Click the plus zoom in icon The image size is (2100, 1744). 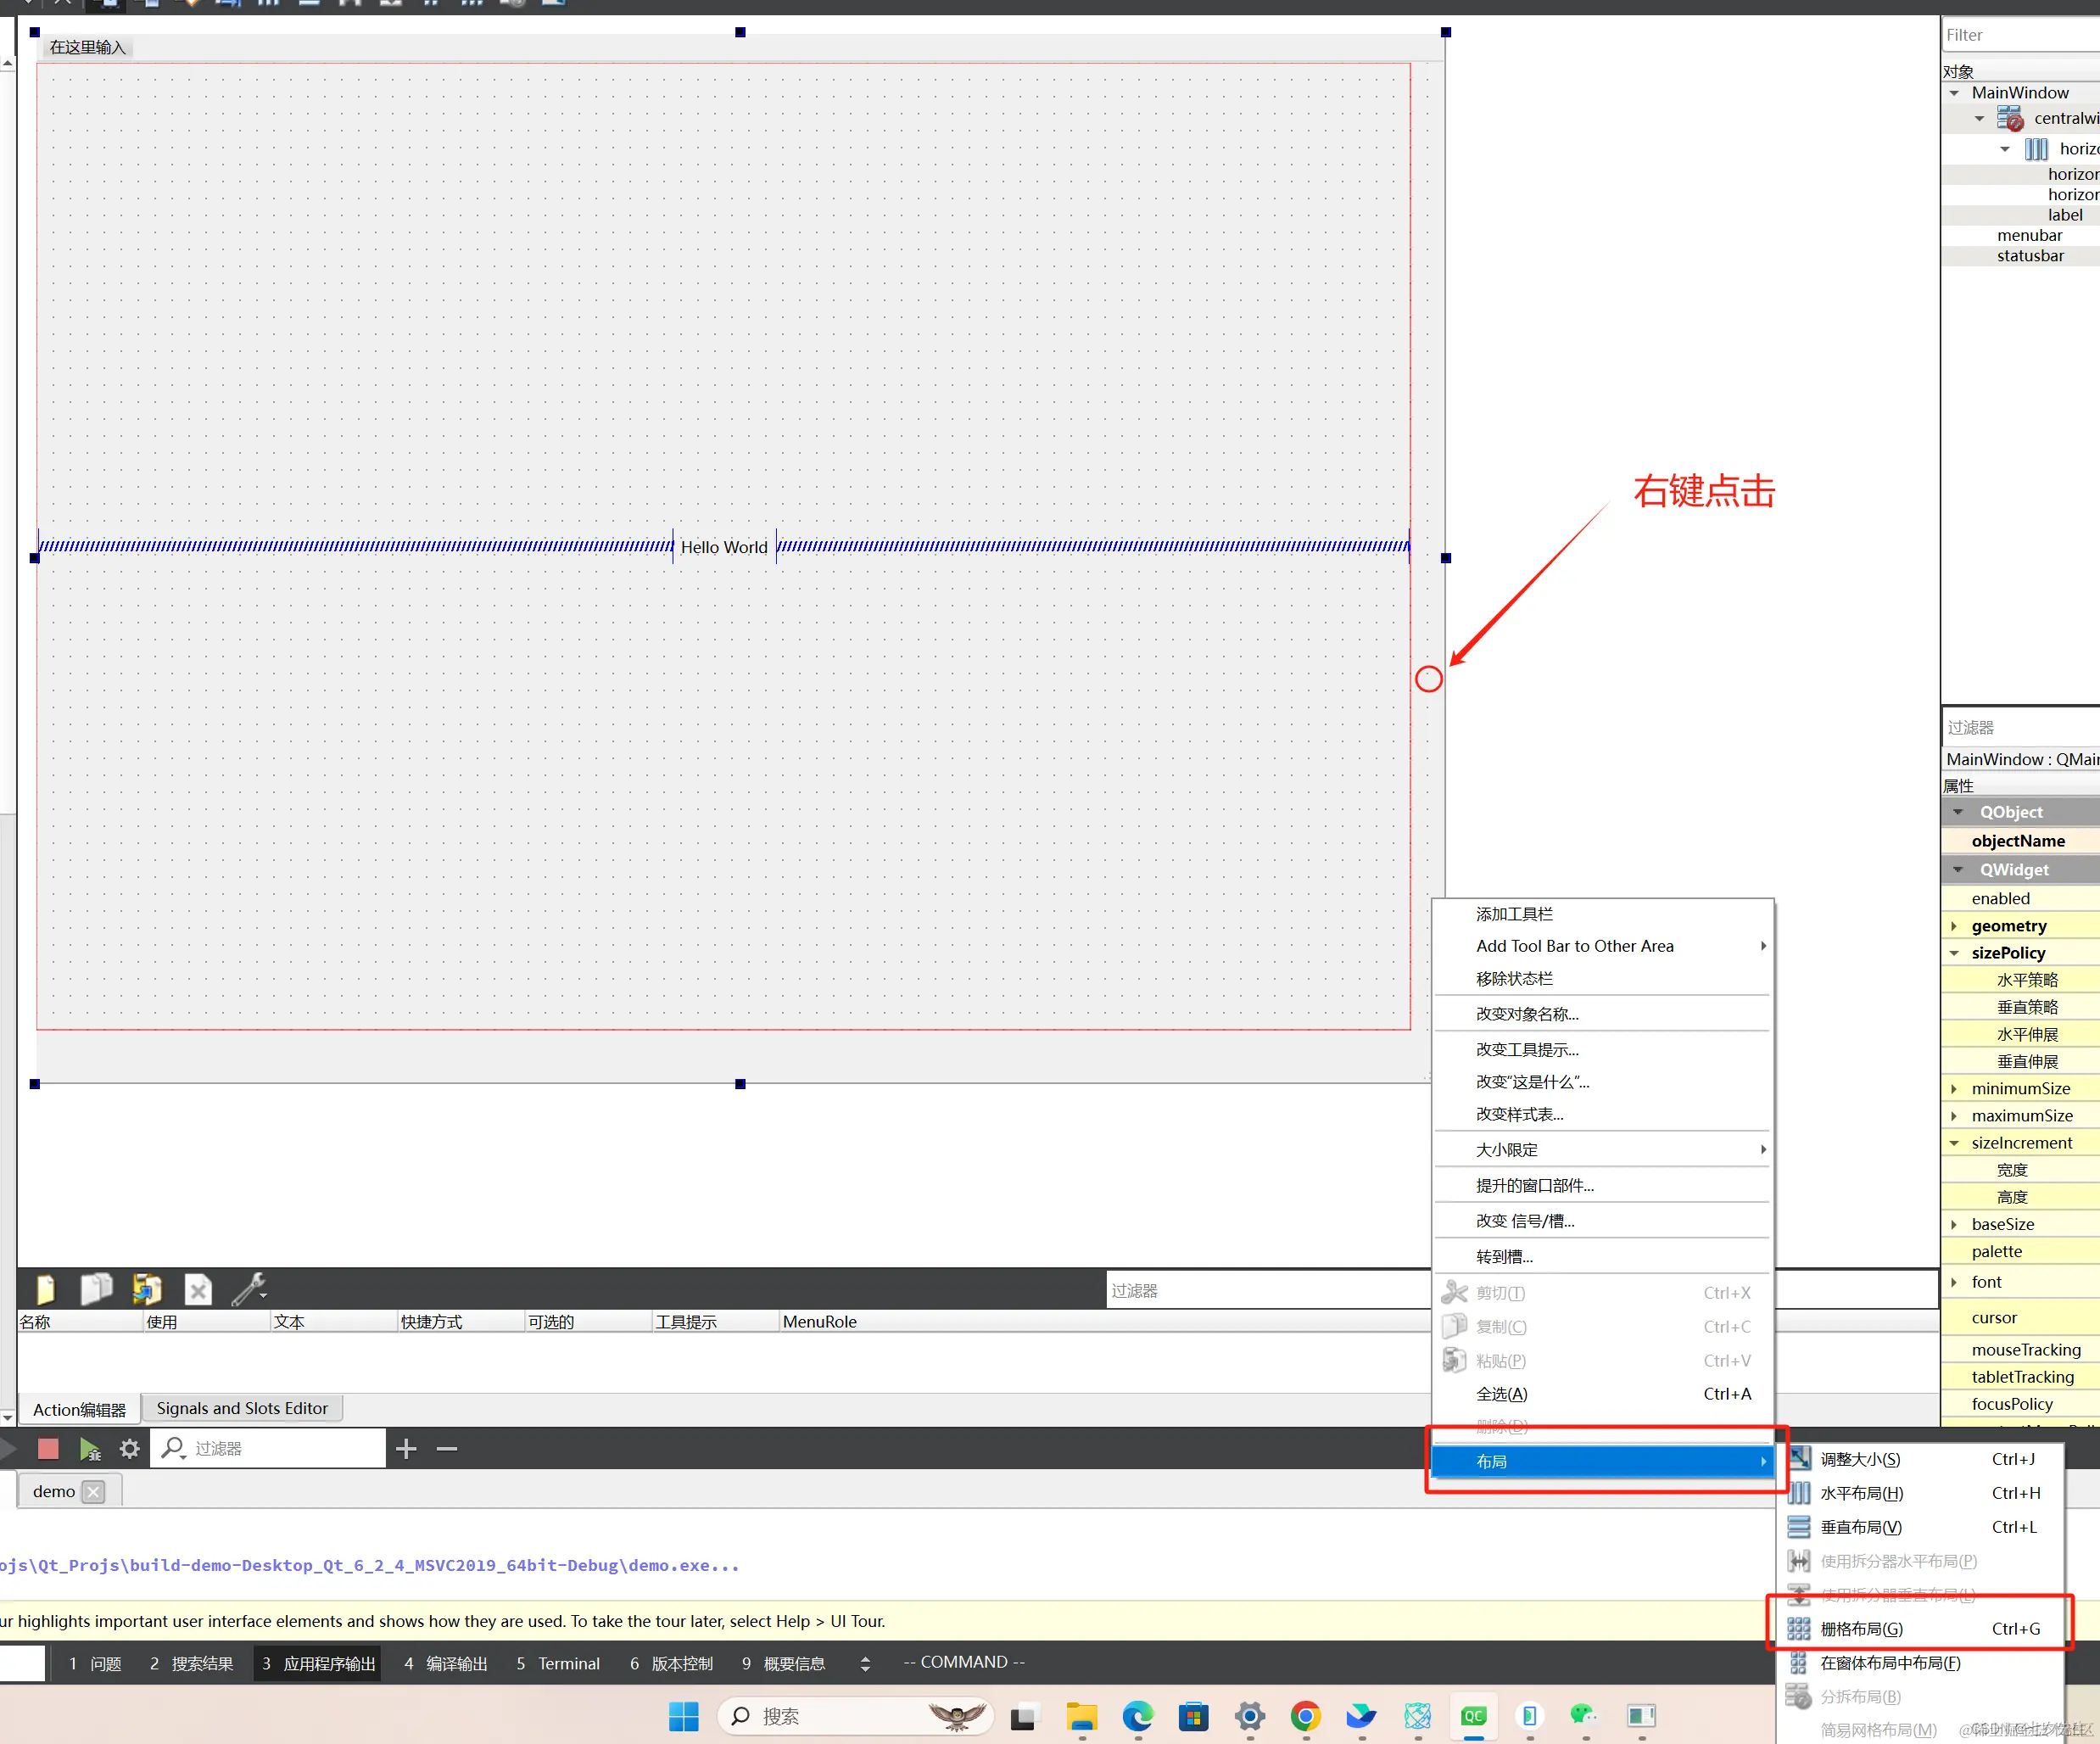tap(406, 1449)
